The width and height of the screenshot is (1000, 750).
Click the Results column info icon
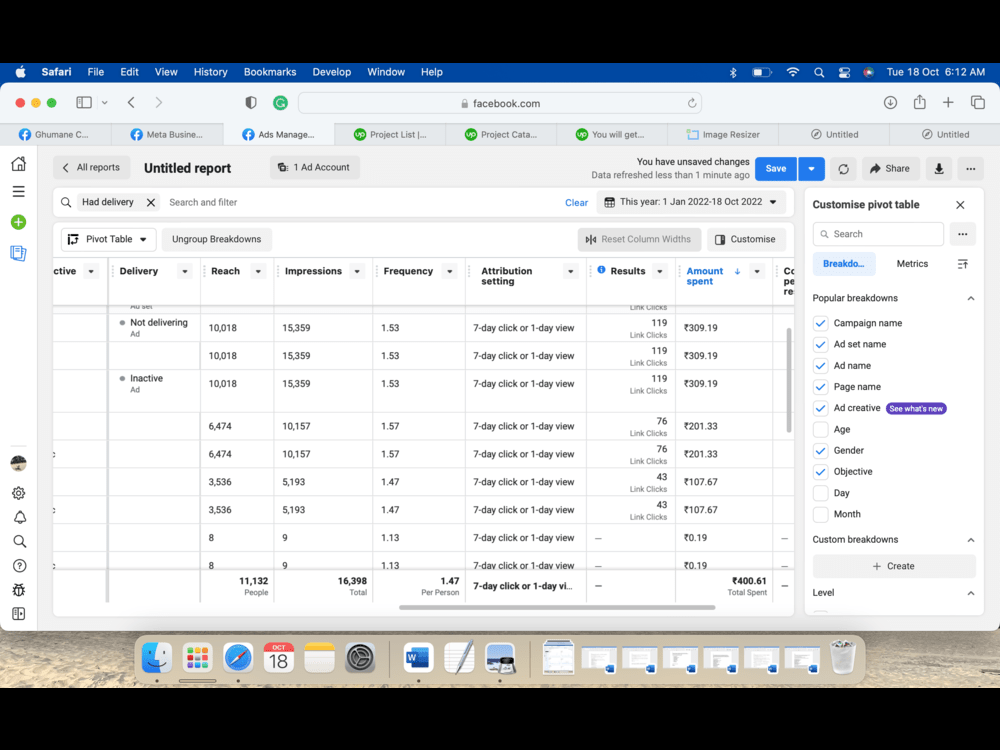tap(601, 270)
